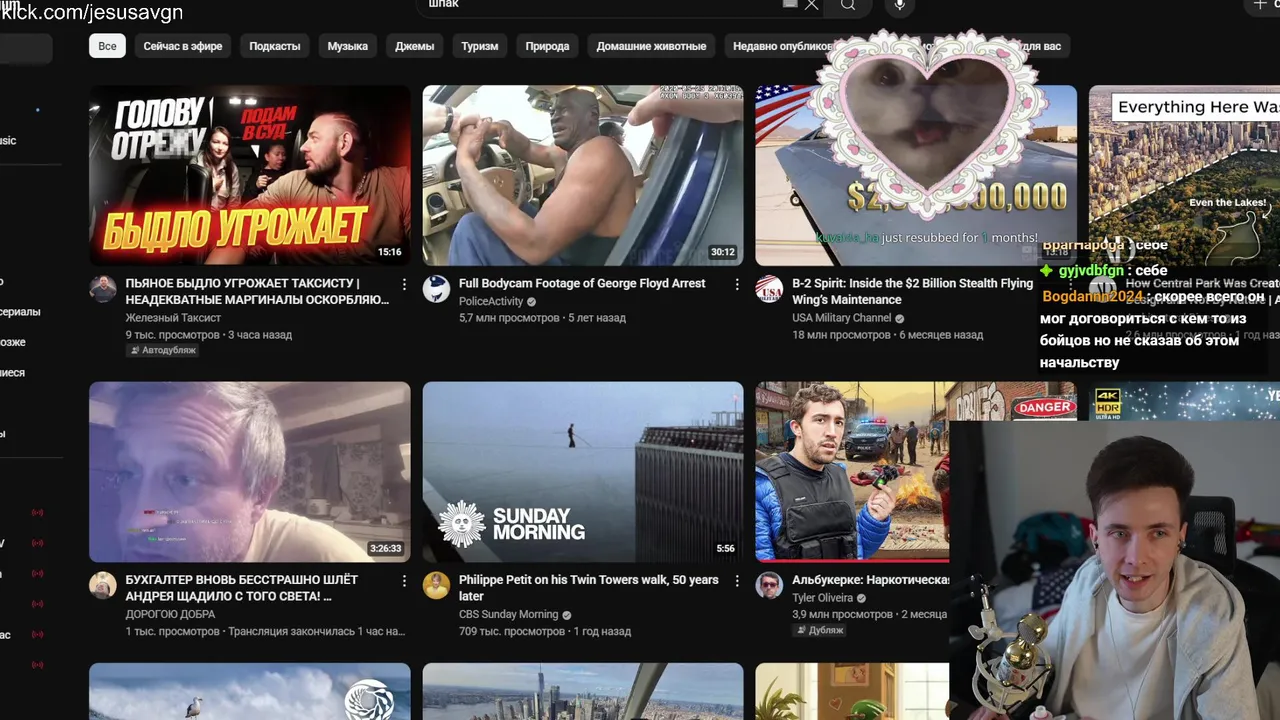Click Bogdamn2024 username in chat overlay

coord(1092,296)
